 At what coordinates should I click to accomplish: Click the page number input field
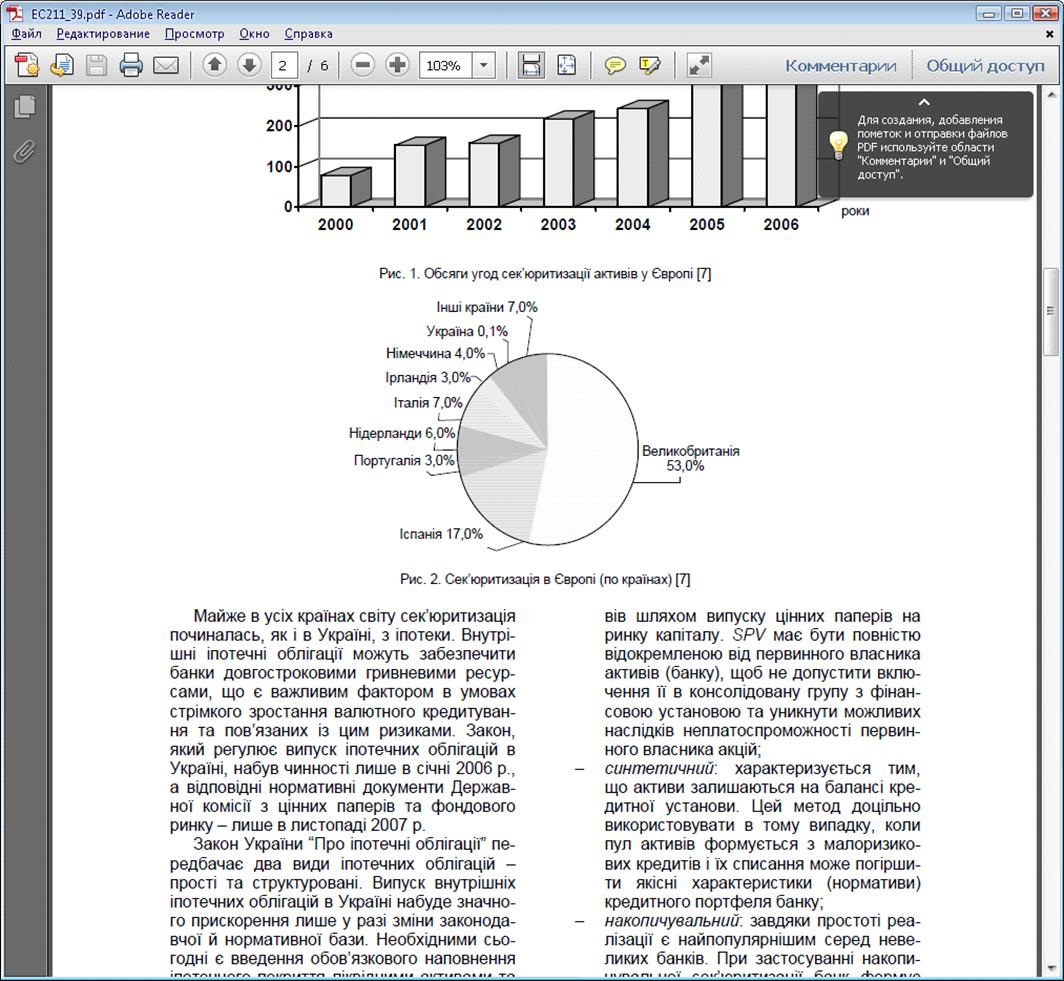click(x=282, y=65)
